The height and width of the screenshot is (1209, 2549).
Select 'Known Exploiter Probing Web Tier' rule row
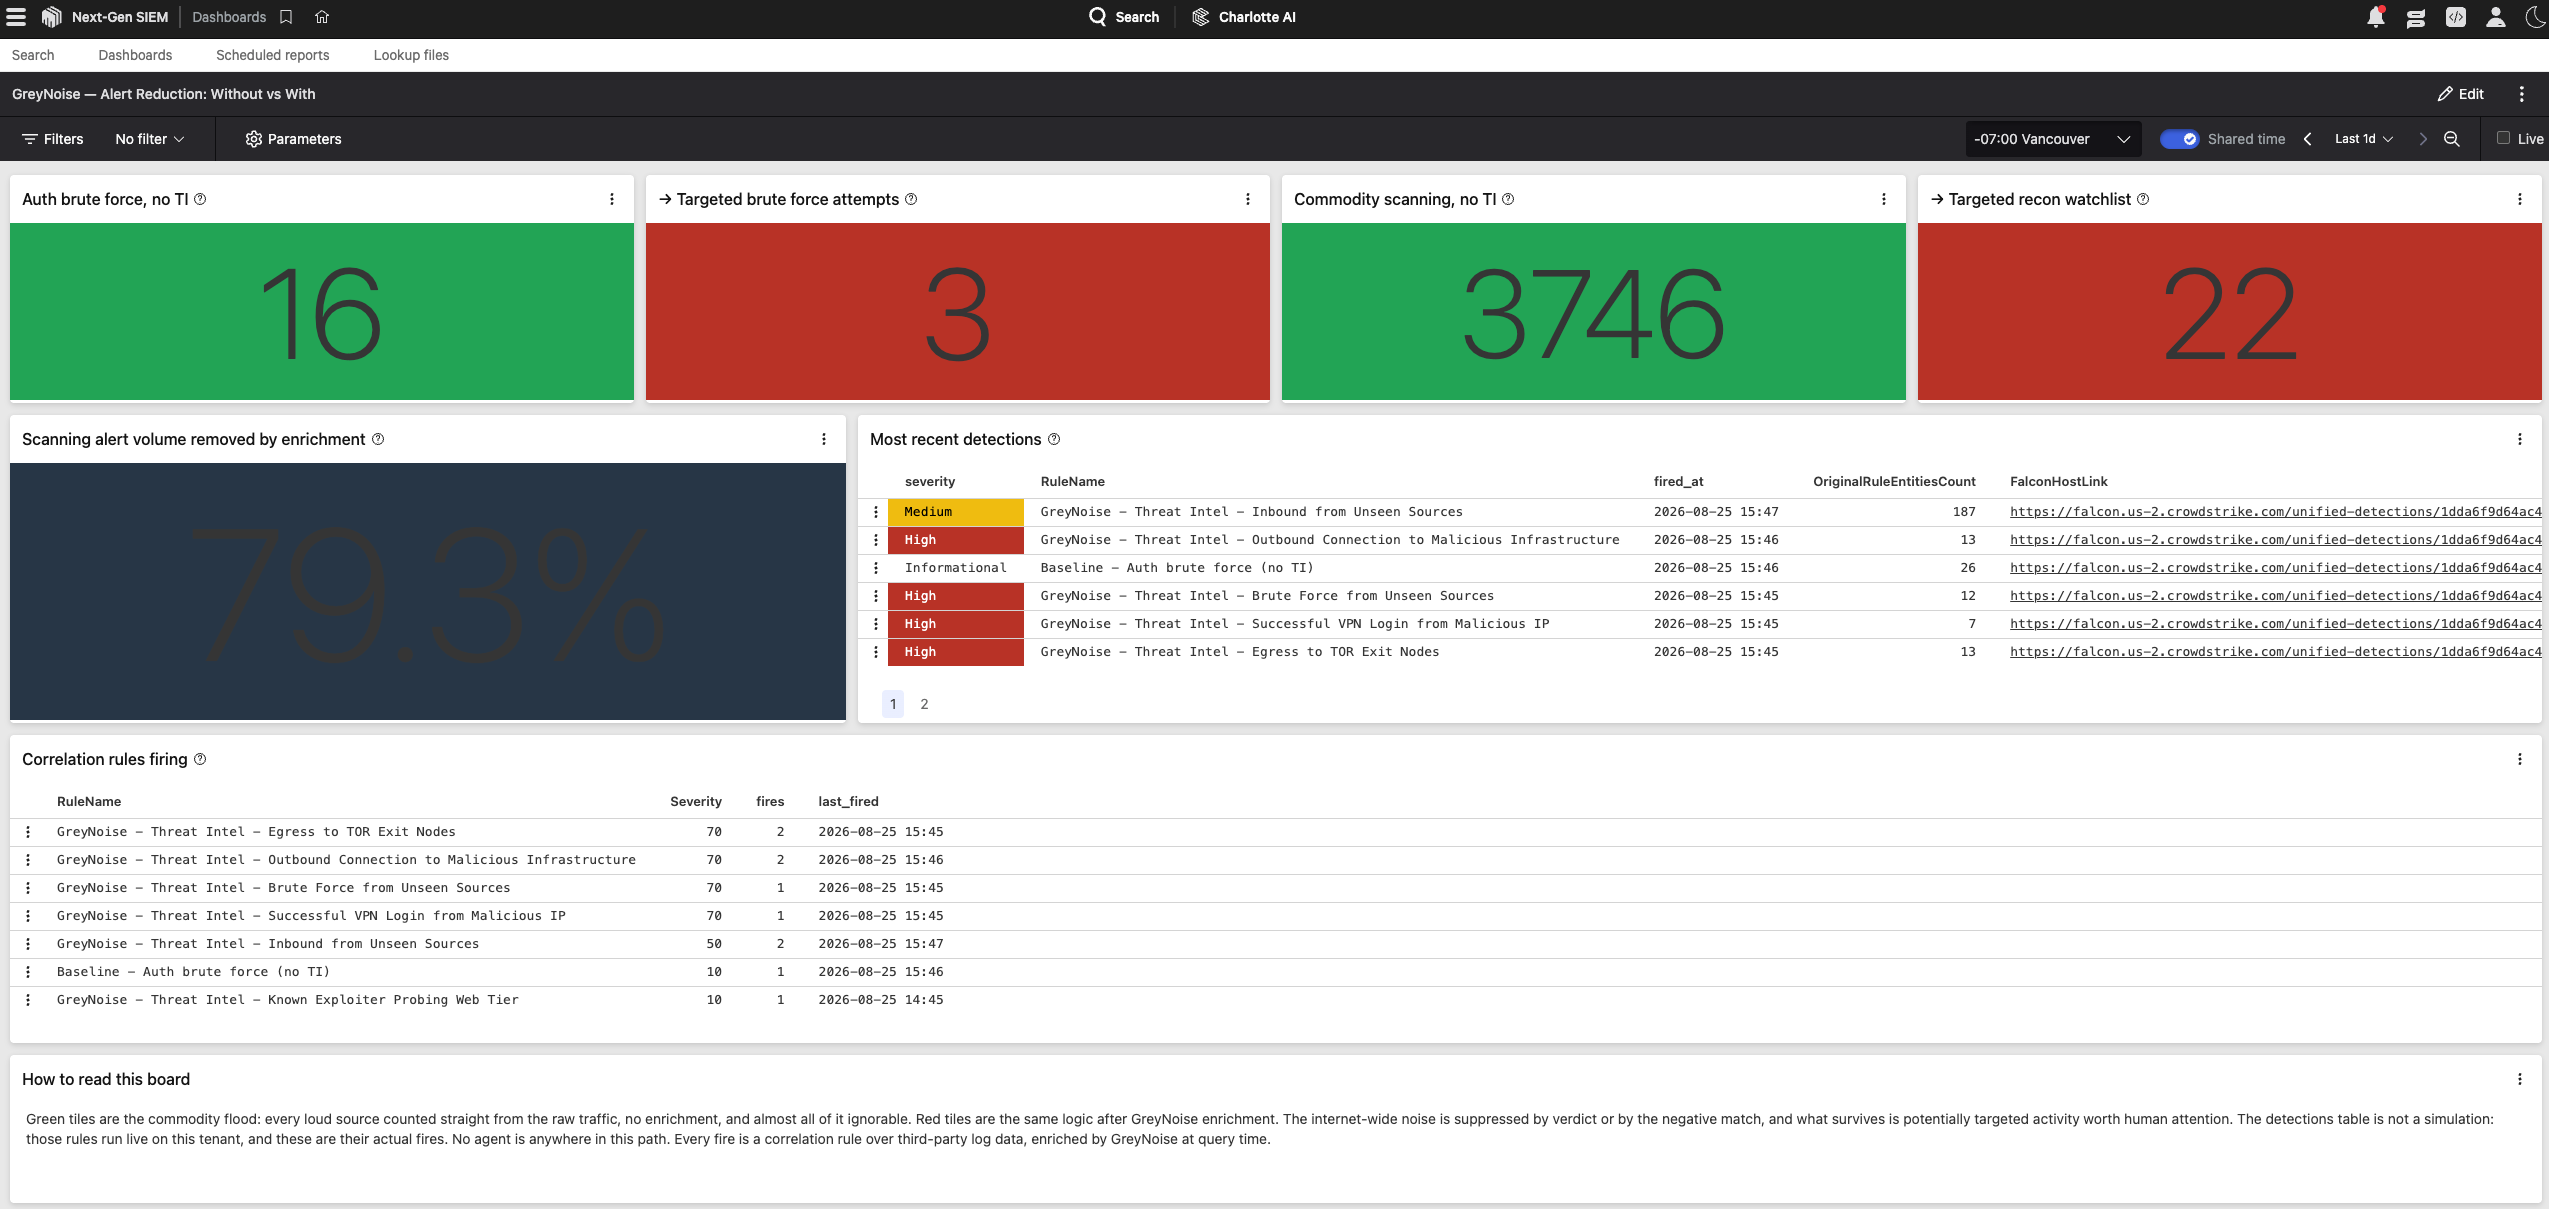click(x=1275, y=1000)
